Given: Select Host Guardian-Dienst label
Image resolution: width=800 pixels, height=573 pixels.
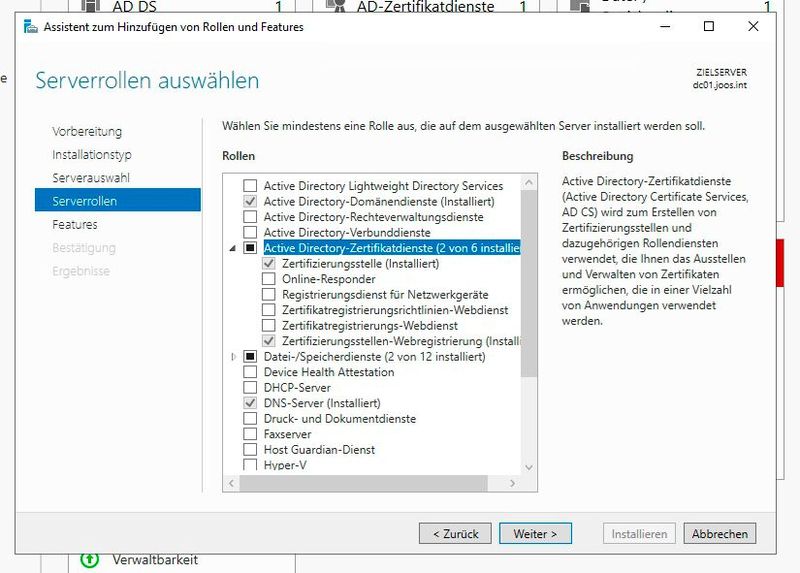Looking at the screenshot, I should (x=319, y=450).
